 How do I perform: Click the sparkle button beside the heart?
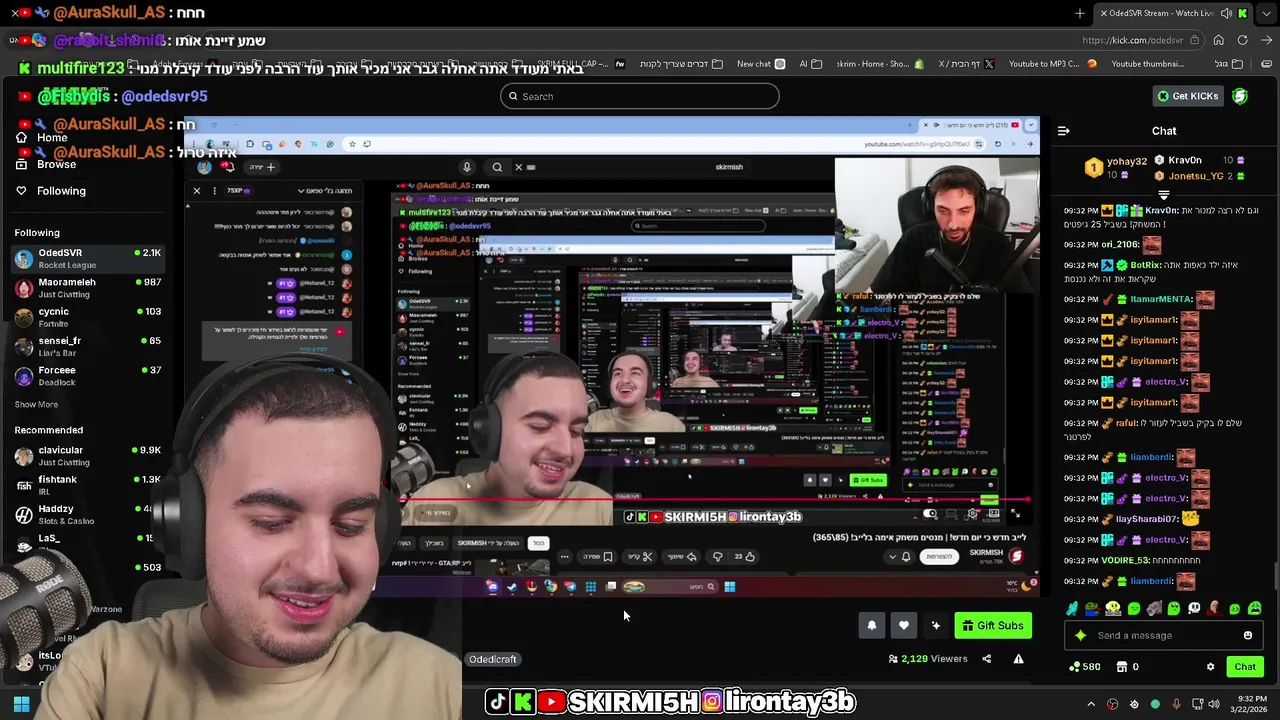coord(935,626)
